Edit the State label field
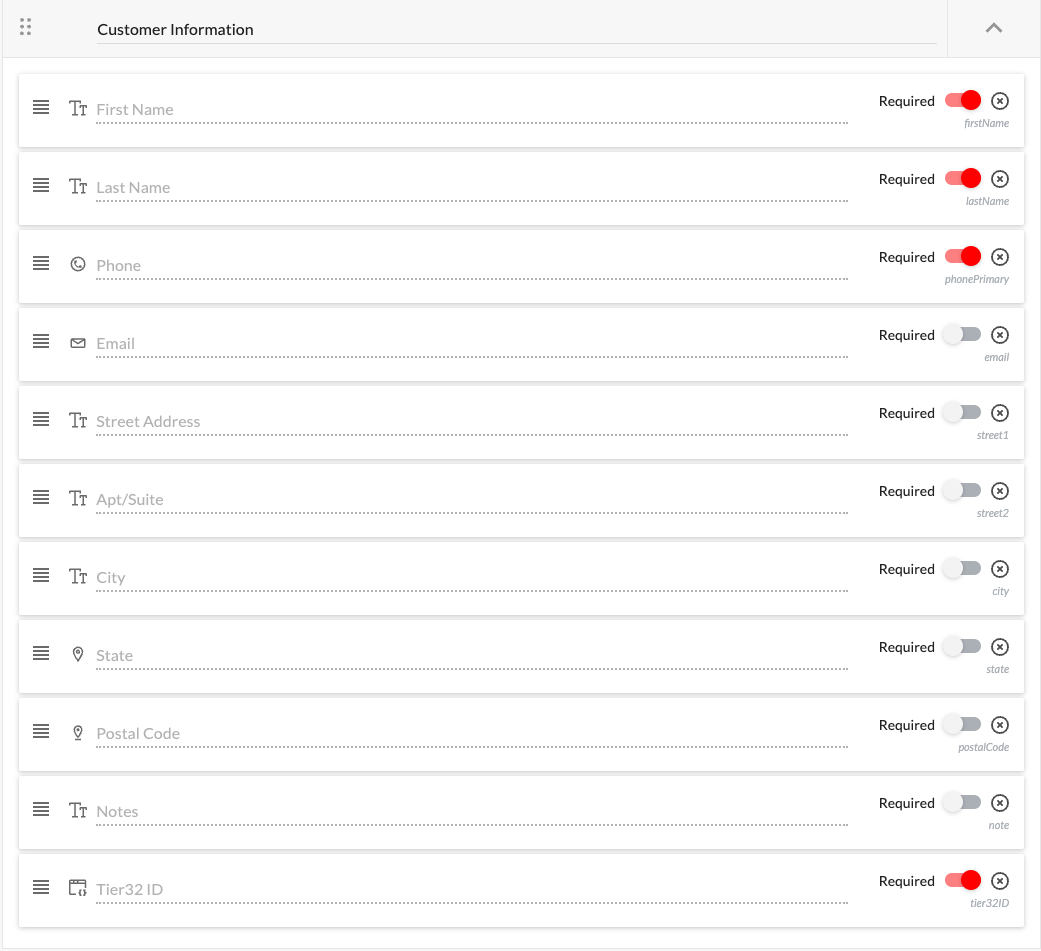The image size is (1041, 951). coord(472,656)
